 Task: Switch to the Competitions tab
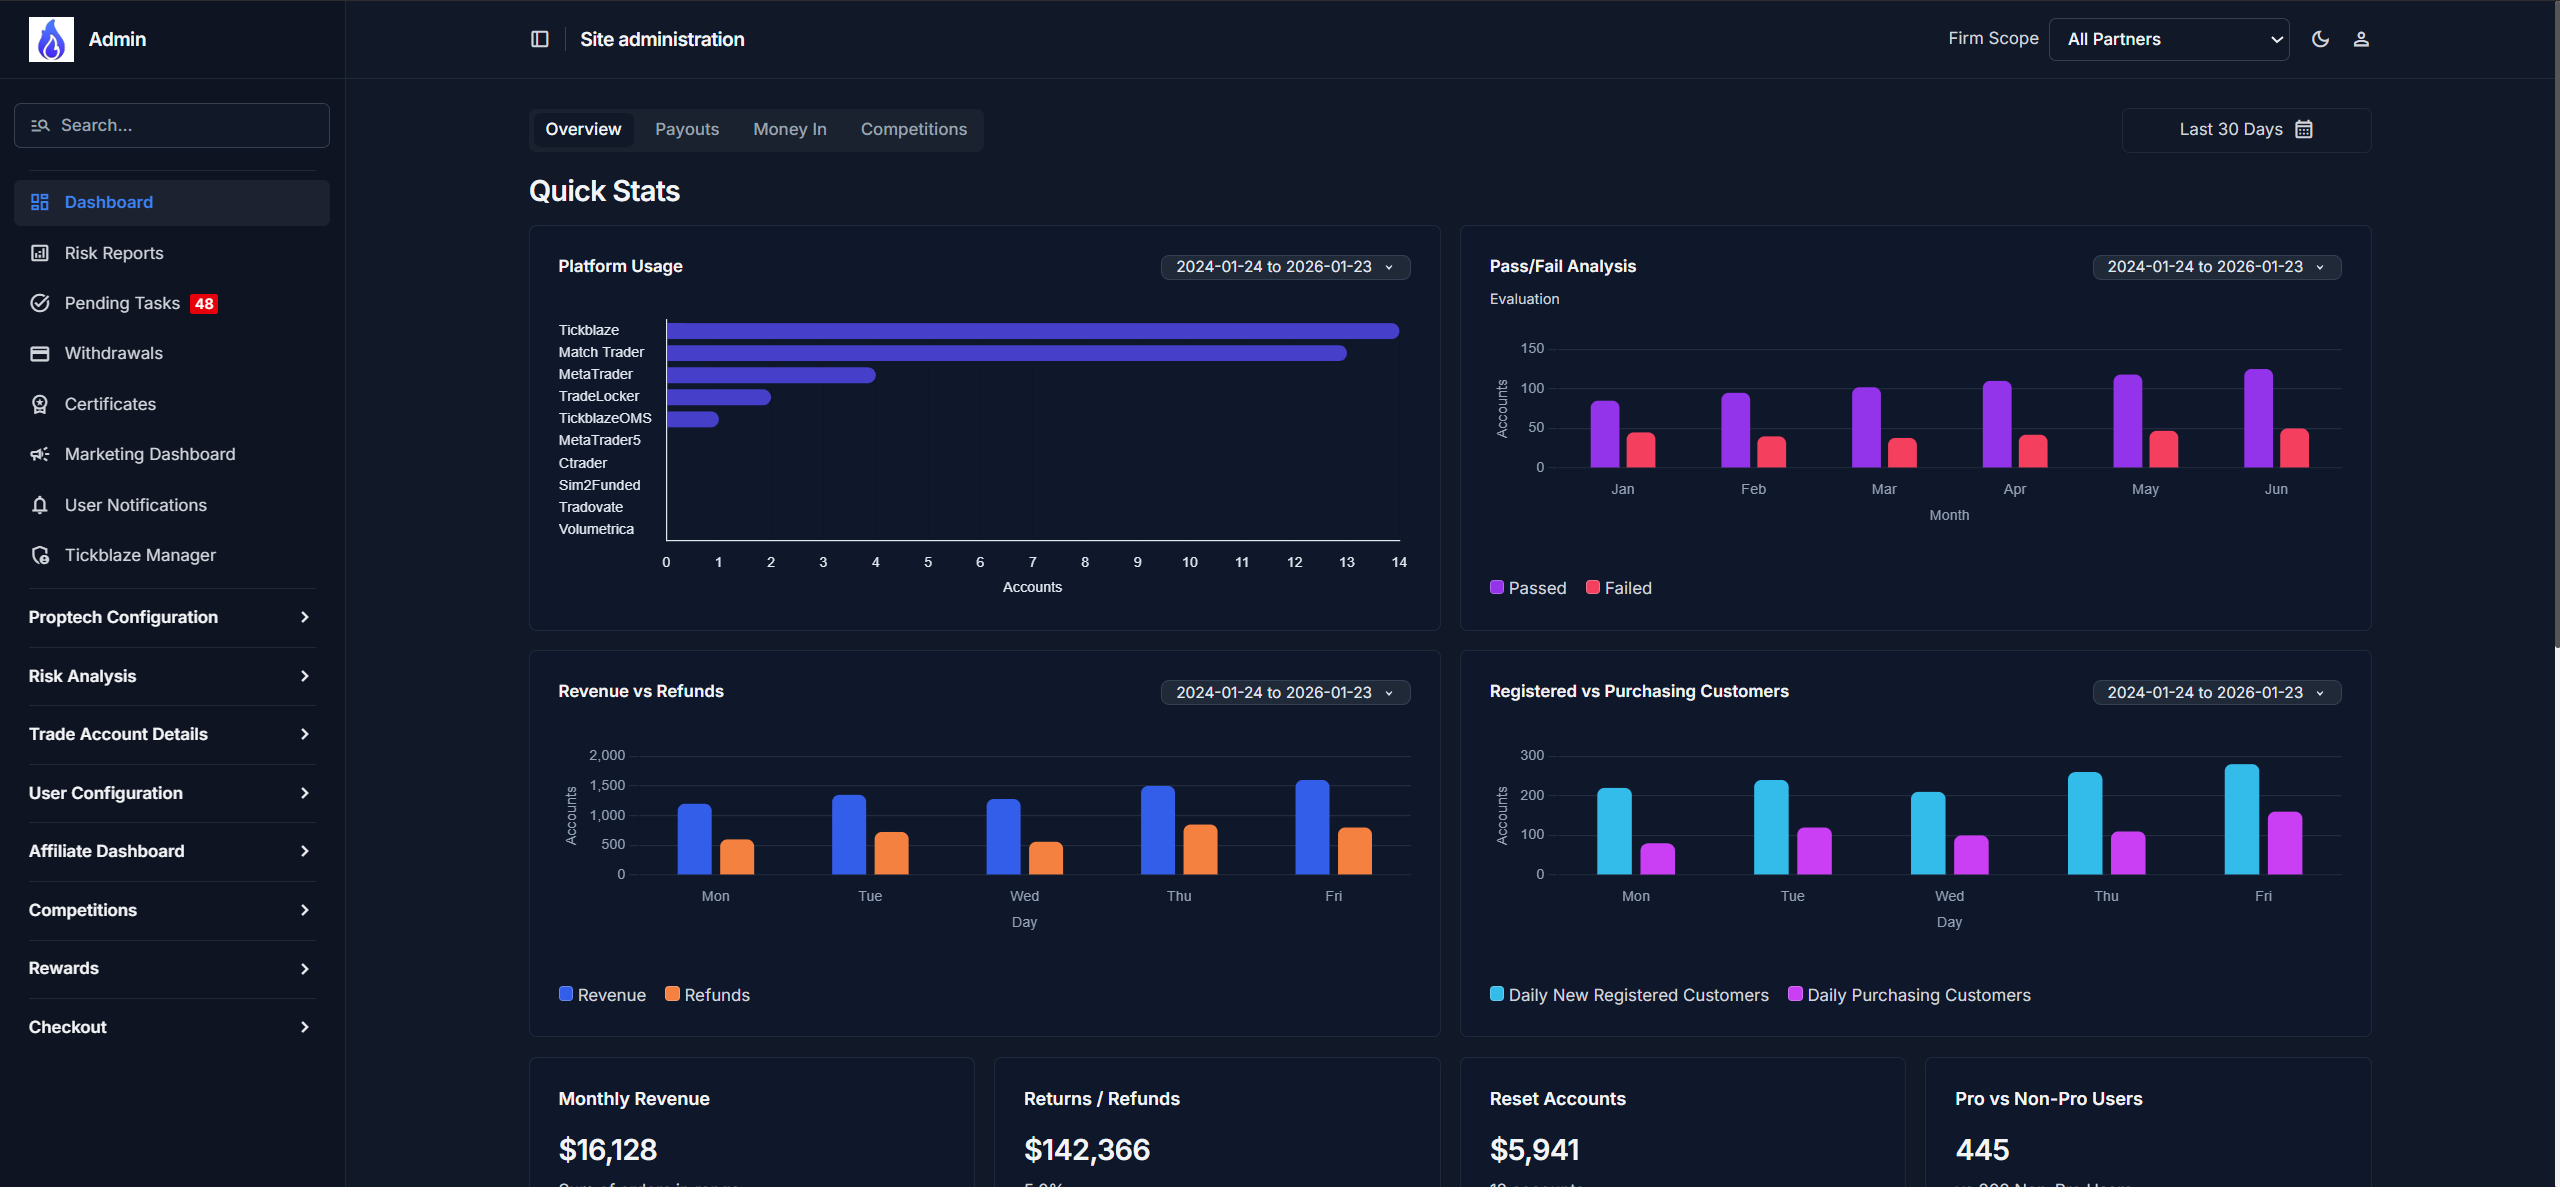point(913,129)
